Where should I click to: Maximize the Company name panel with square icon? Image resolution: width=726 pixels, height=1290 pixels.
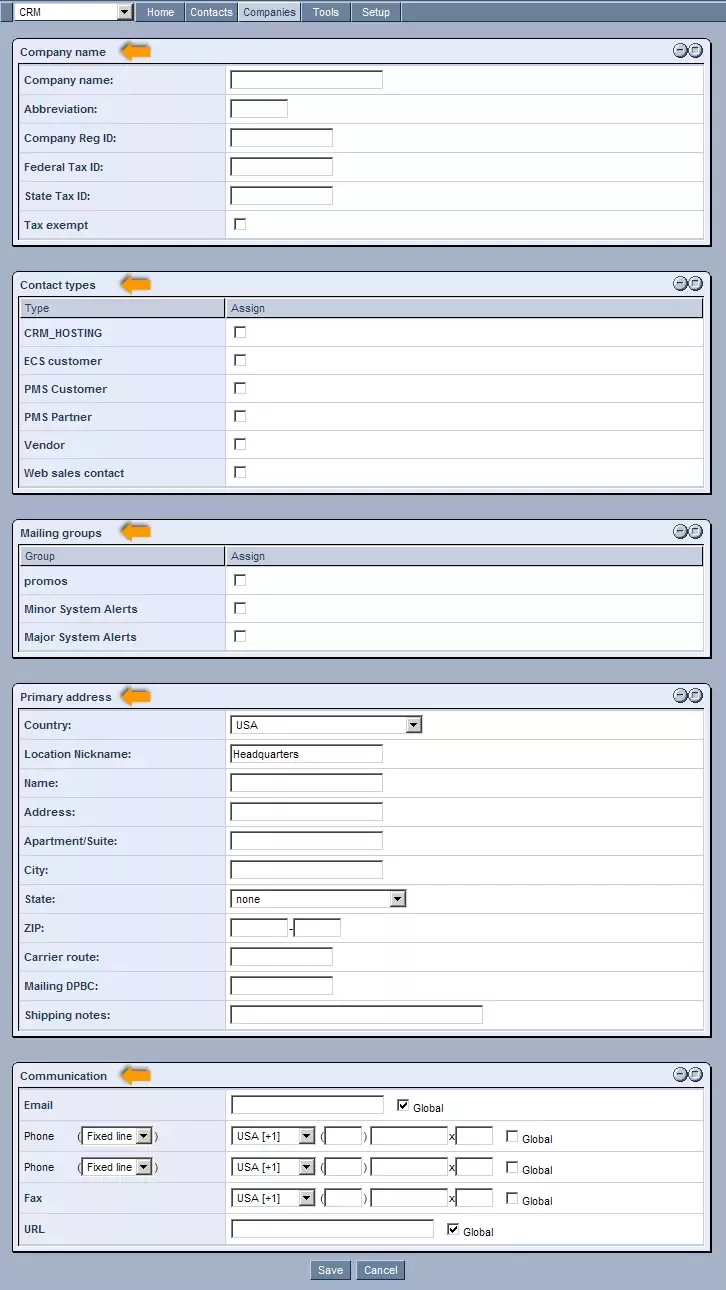pyautogui.click(x=695, y=50)
